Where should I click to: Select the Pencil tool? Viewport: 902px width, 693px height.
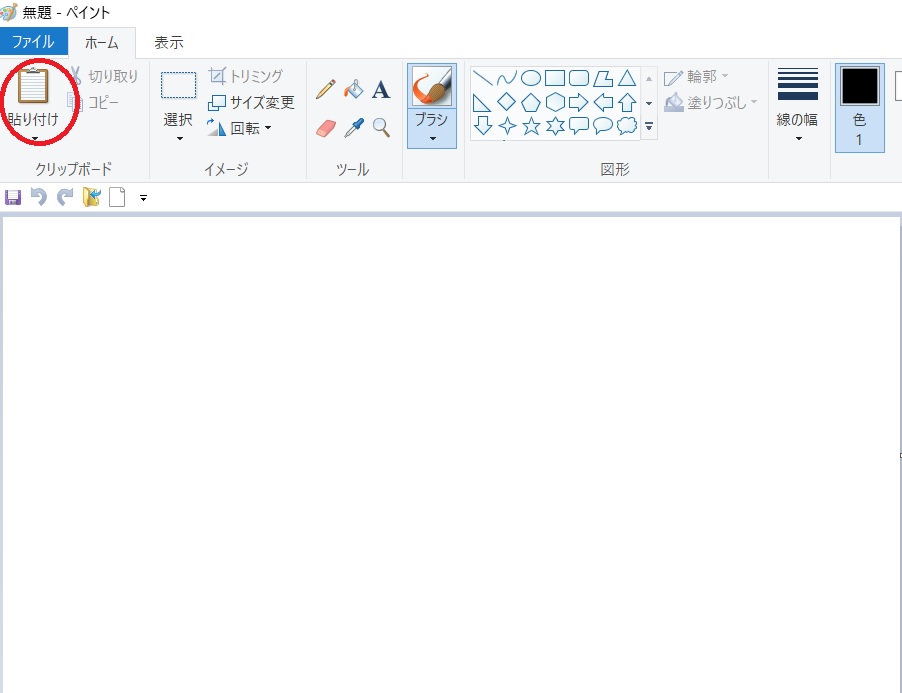(324, 90)
